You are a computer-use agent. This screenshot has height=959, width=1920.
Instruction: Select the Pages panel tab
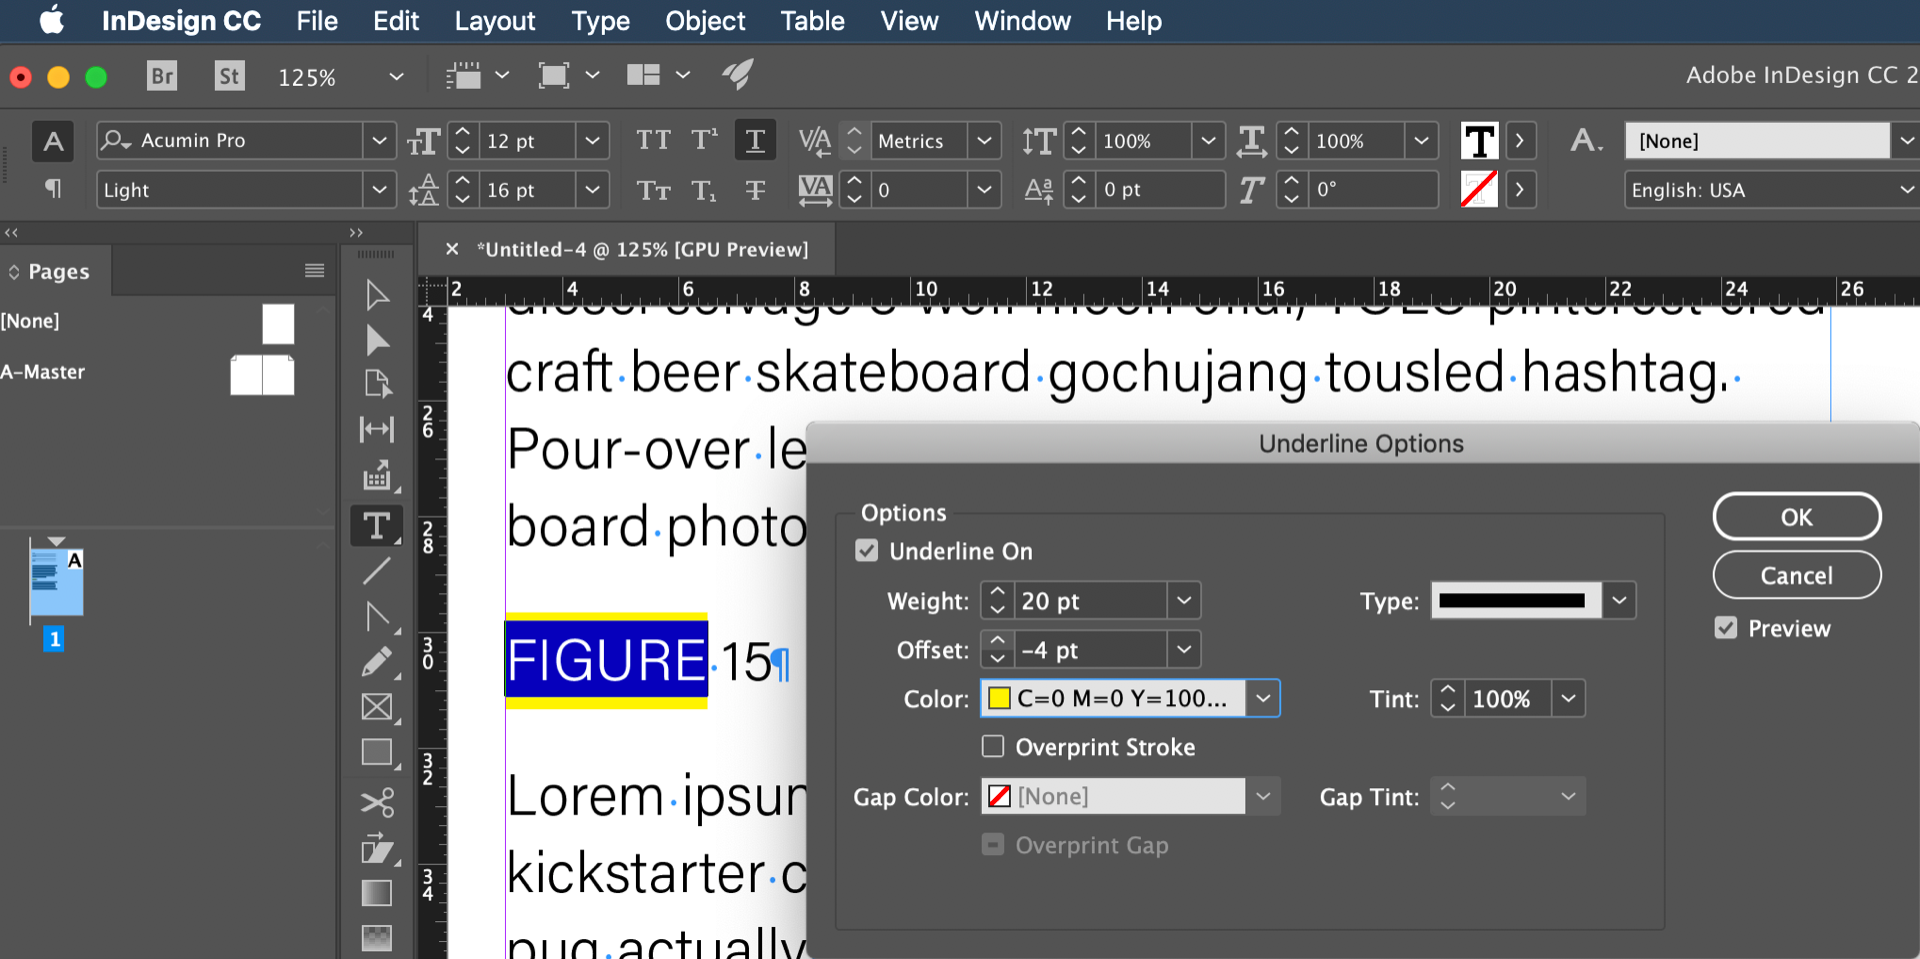click(x=58, y=271)
